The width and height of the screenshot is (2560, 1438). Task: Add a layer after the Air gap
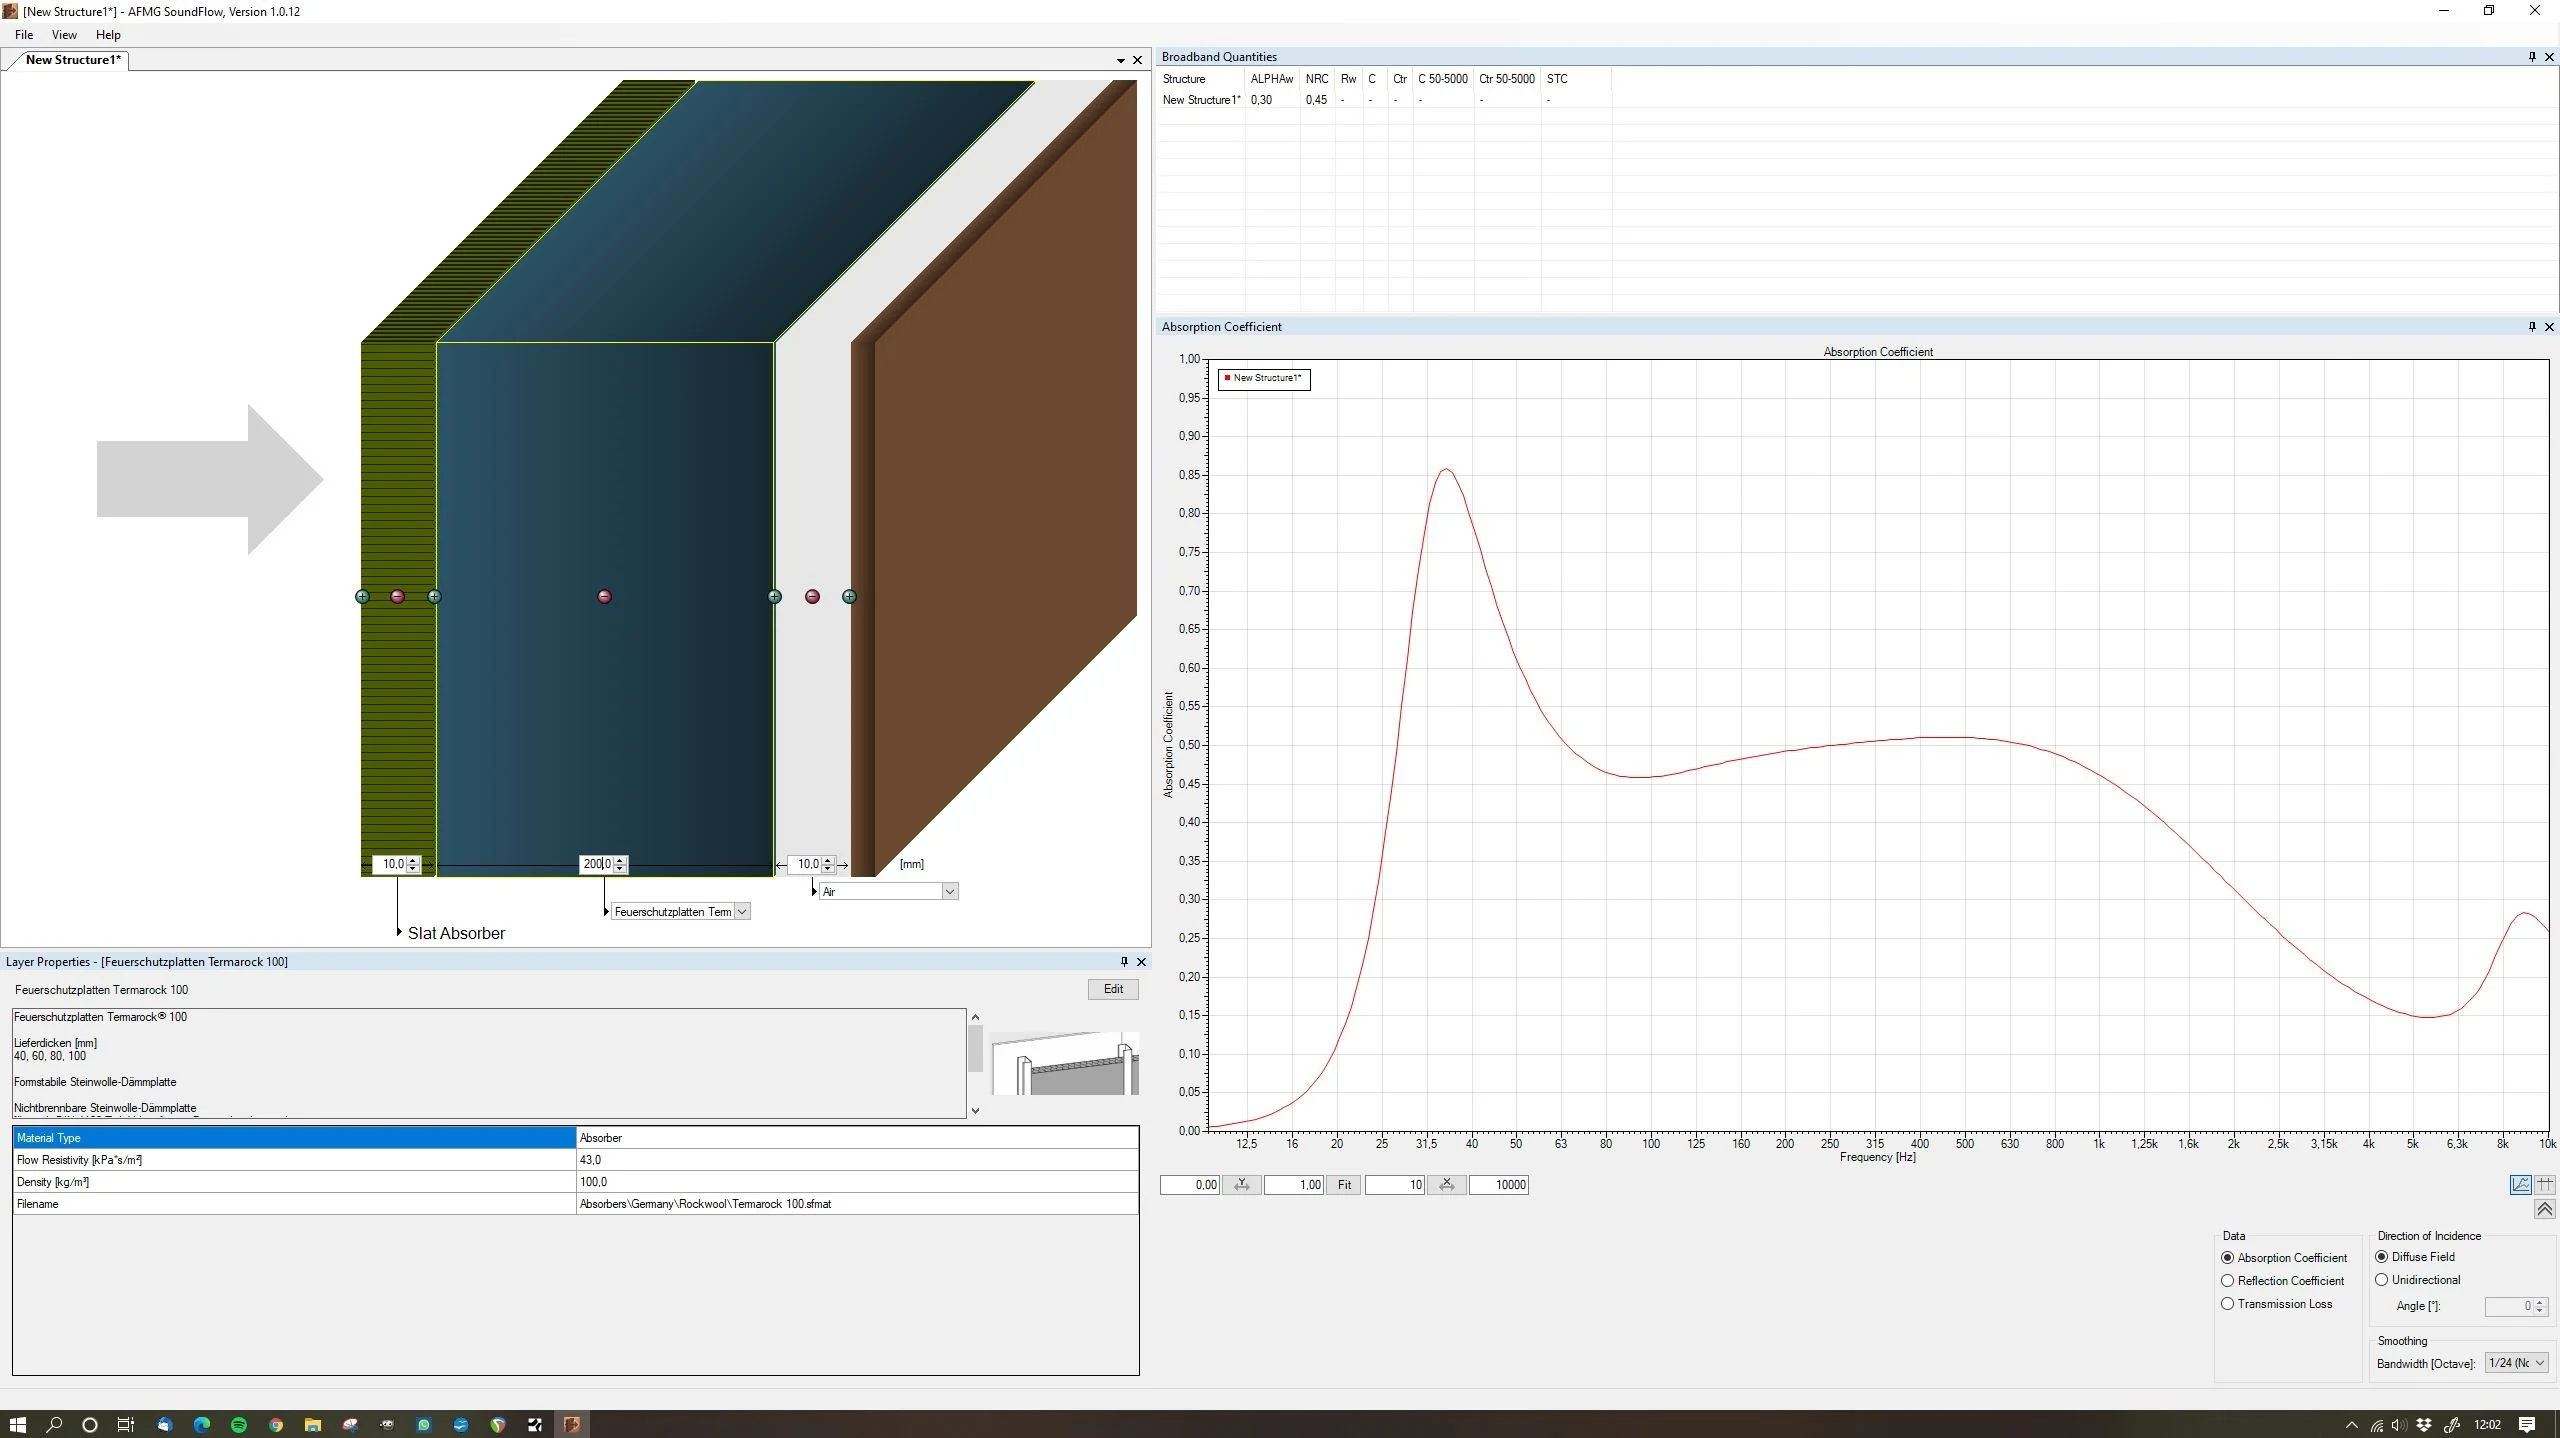pyautogui.click(x=849, y=597)
